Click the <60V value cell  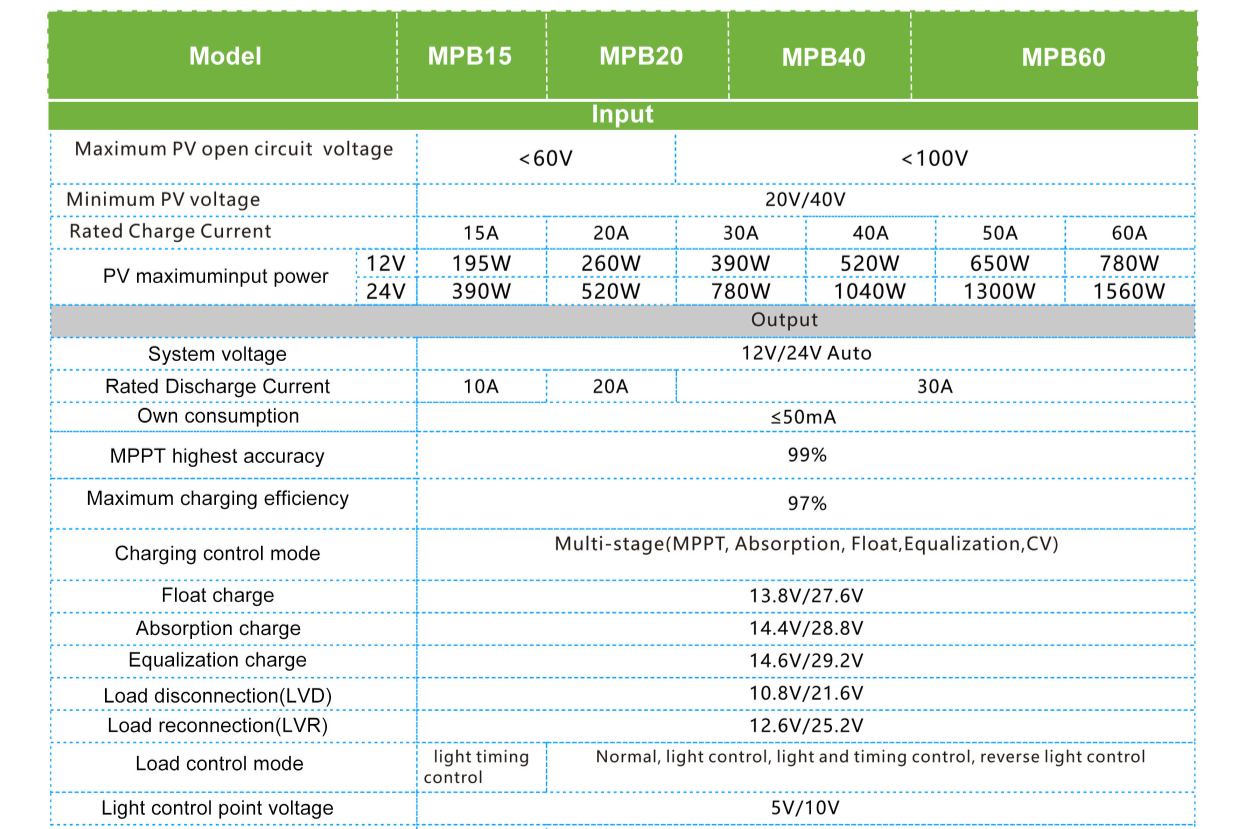tap(546, 159)
